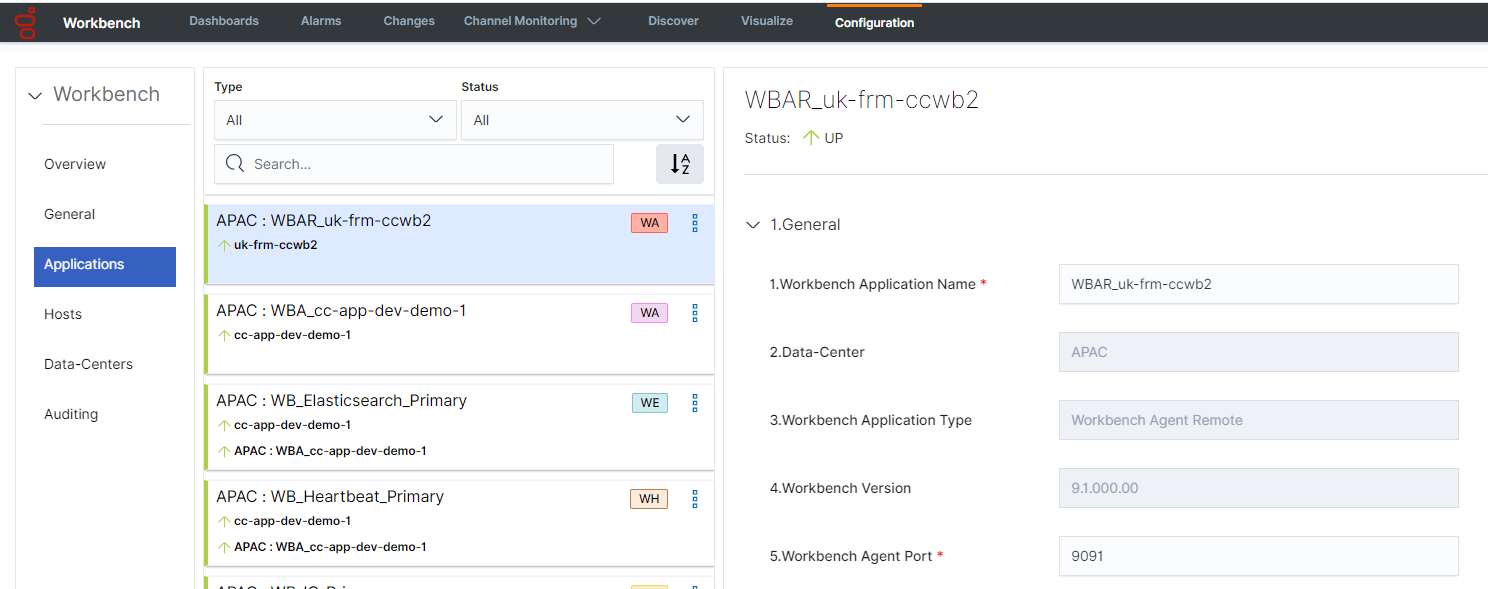The image size is (1488, 589).
Task: Open kebab menu for WB_Elasticsearch_Primary
Action: coord(695,403)
